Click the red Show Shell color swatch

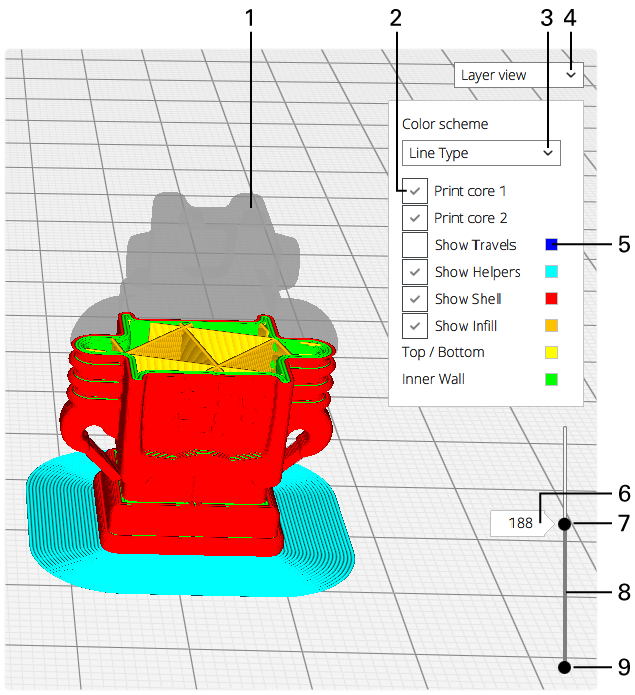(x=551, y=299)
